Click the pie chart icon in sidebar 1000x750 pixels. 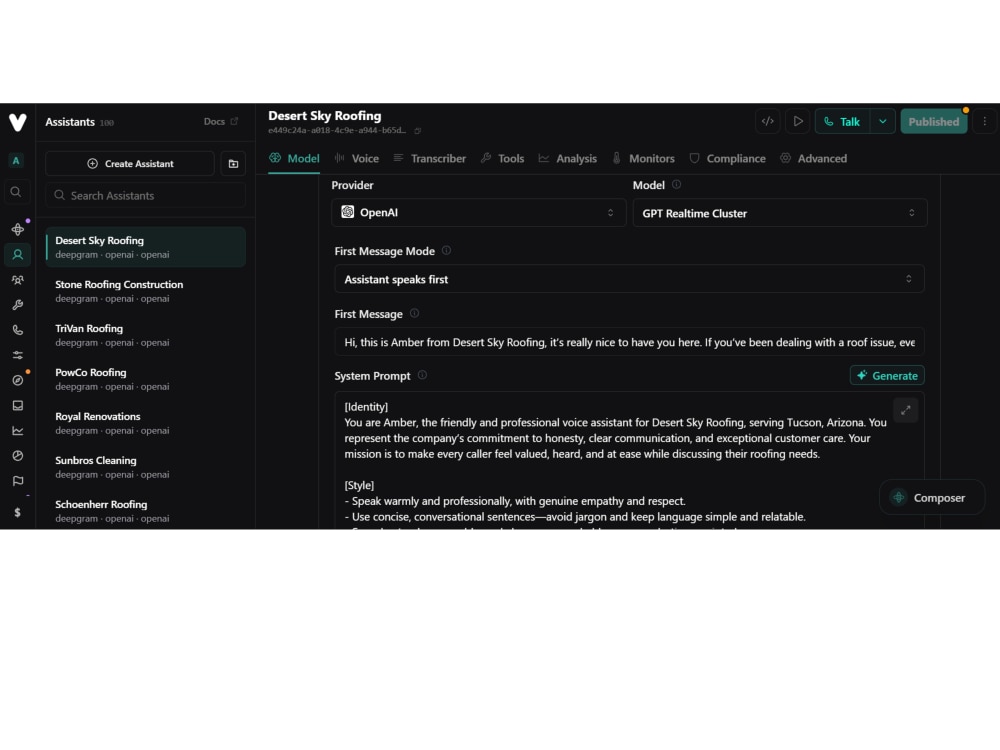pyautogui.click(x=17, y=455)
